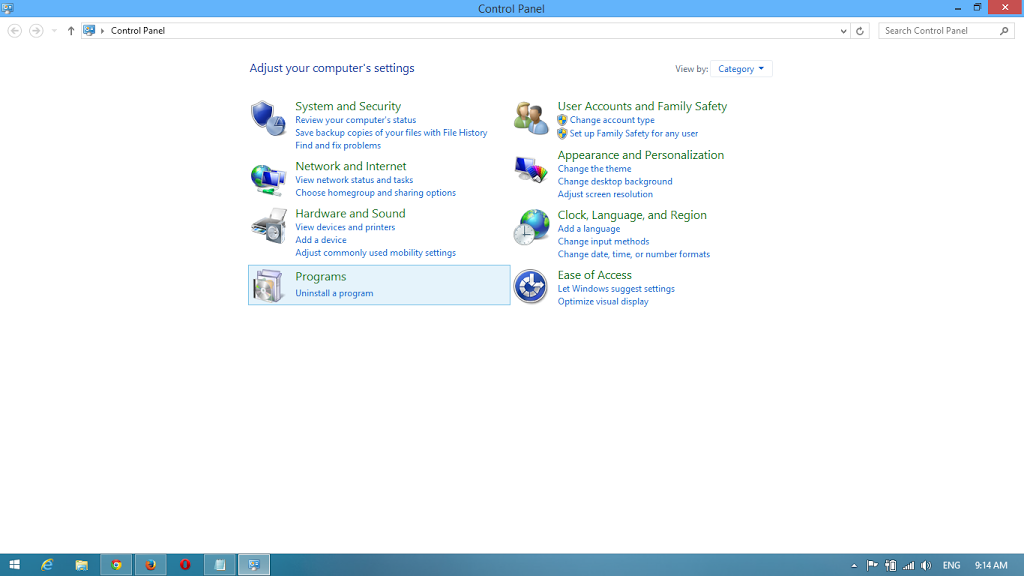Go up one level with the Up arrow
The image size is (1024, 576).
71,31
